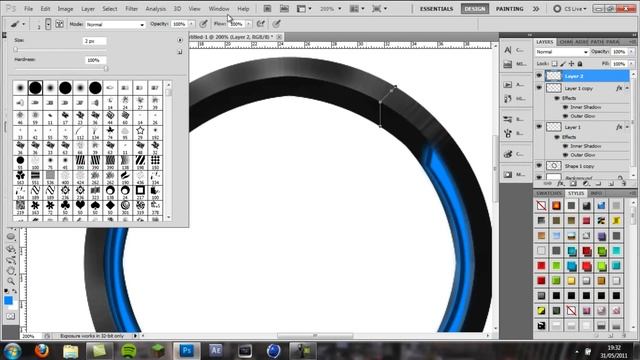
Task: Open the Analysis menu
Action: tap(156, 9)
